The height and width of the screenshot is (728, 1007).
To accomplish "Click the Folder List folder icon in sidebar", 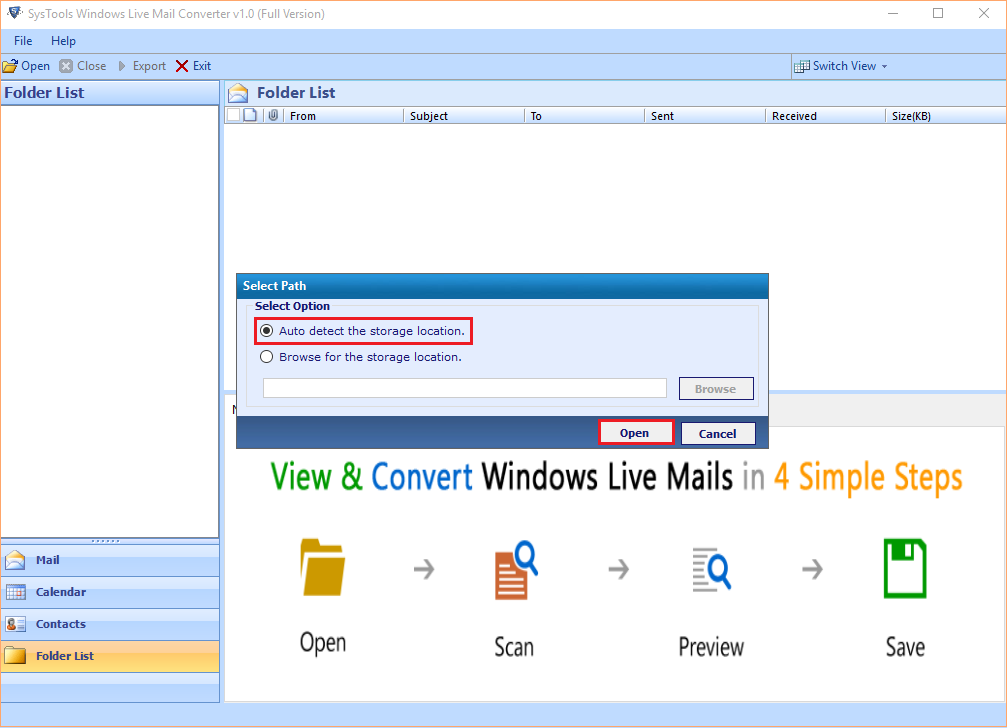I will (15, 656).
